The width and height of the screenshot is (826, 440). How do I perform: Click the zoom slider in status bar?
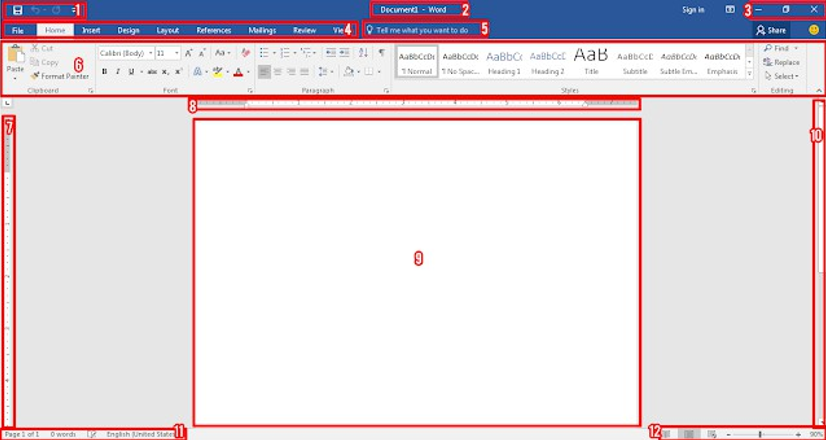(760, 434)
